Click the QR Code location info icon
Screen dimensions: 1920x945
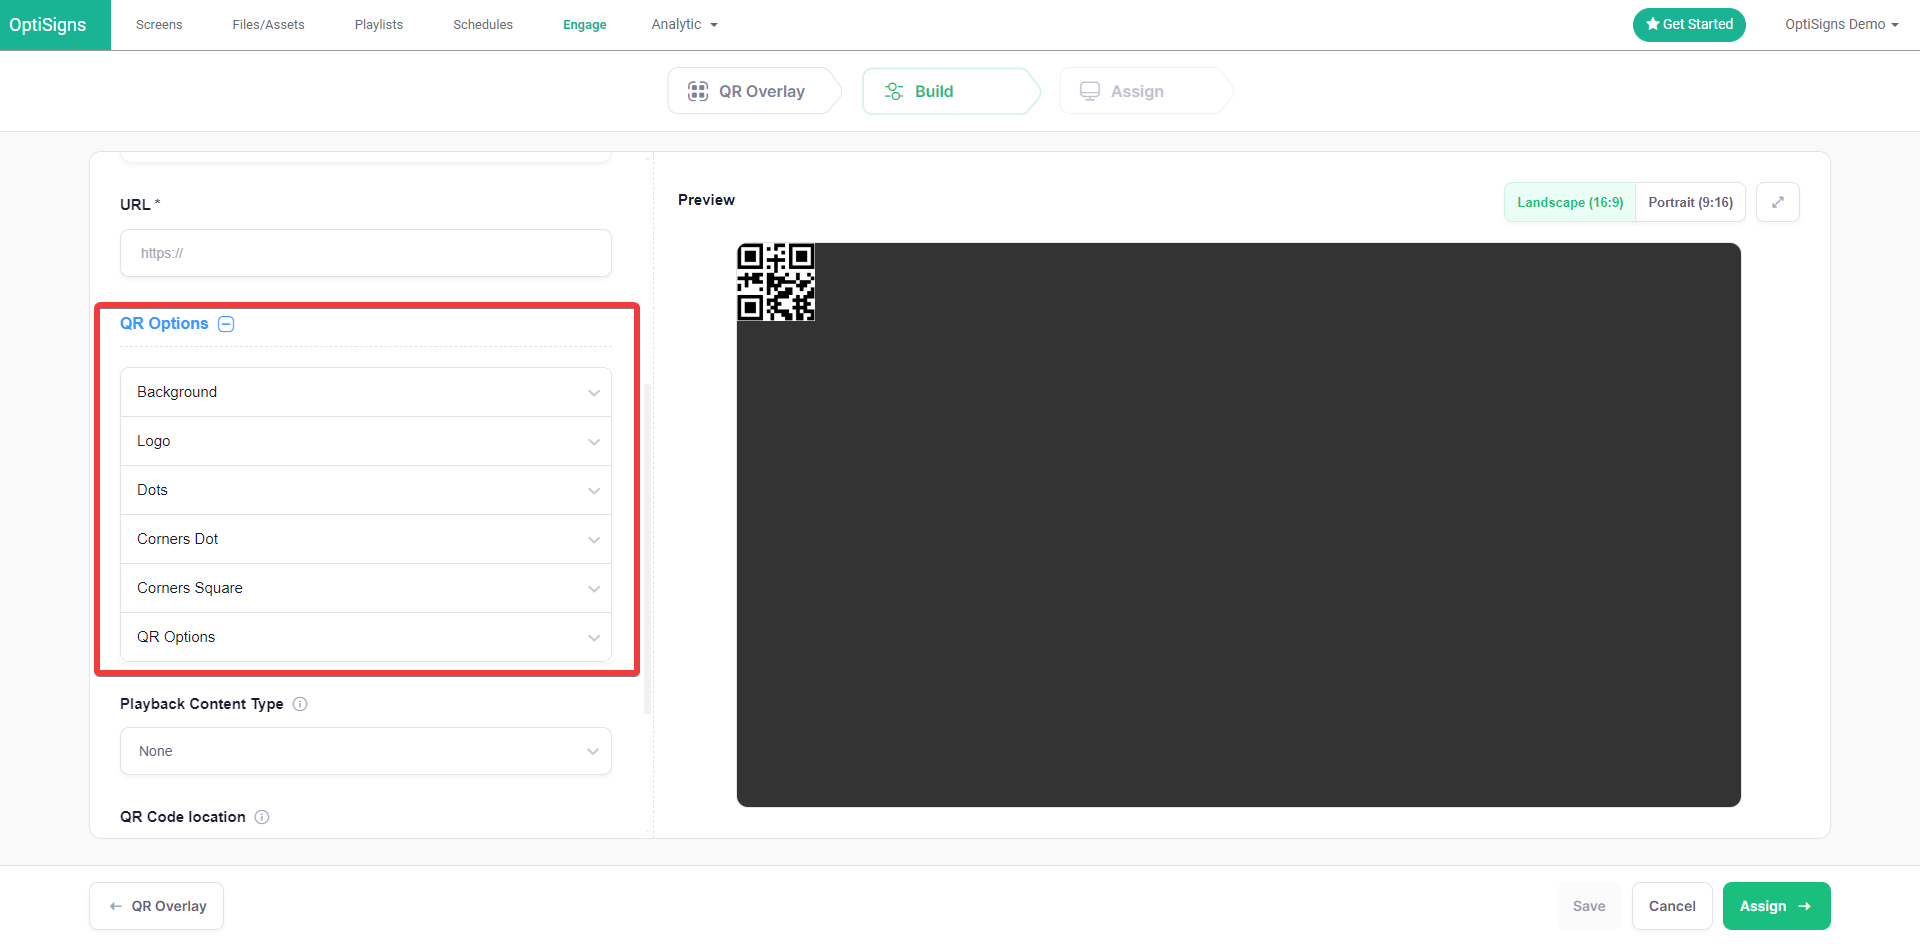pyautogui.click(x=262, y=817)
